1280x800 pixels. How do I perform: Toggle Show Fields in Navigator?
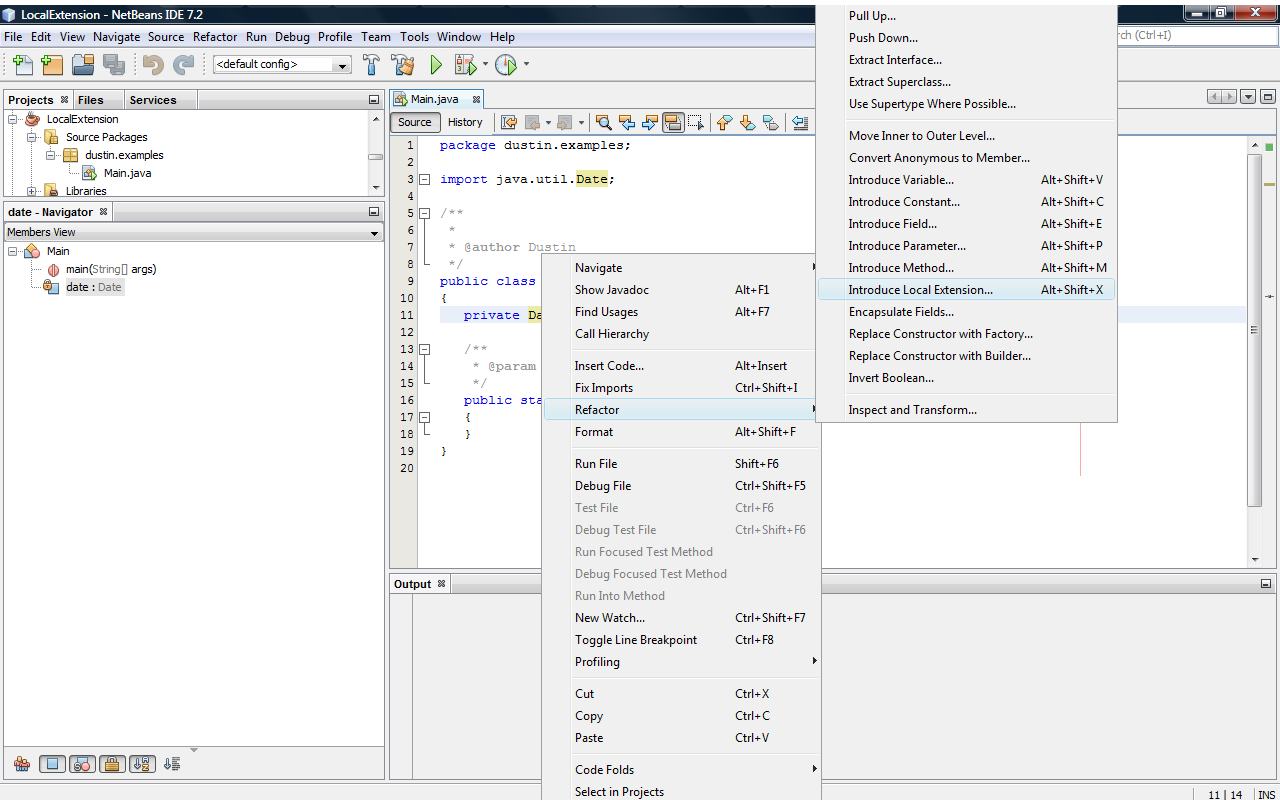(52, 764)
